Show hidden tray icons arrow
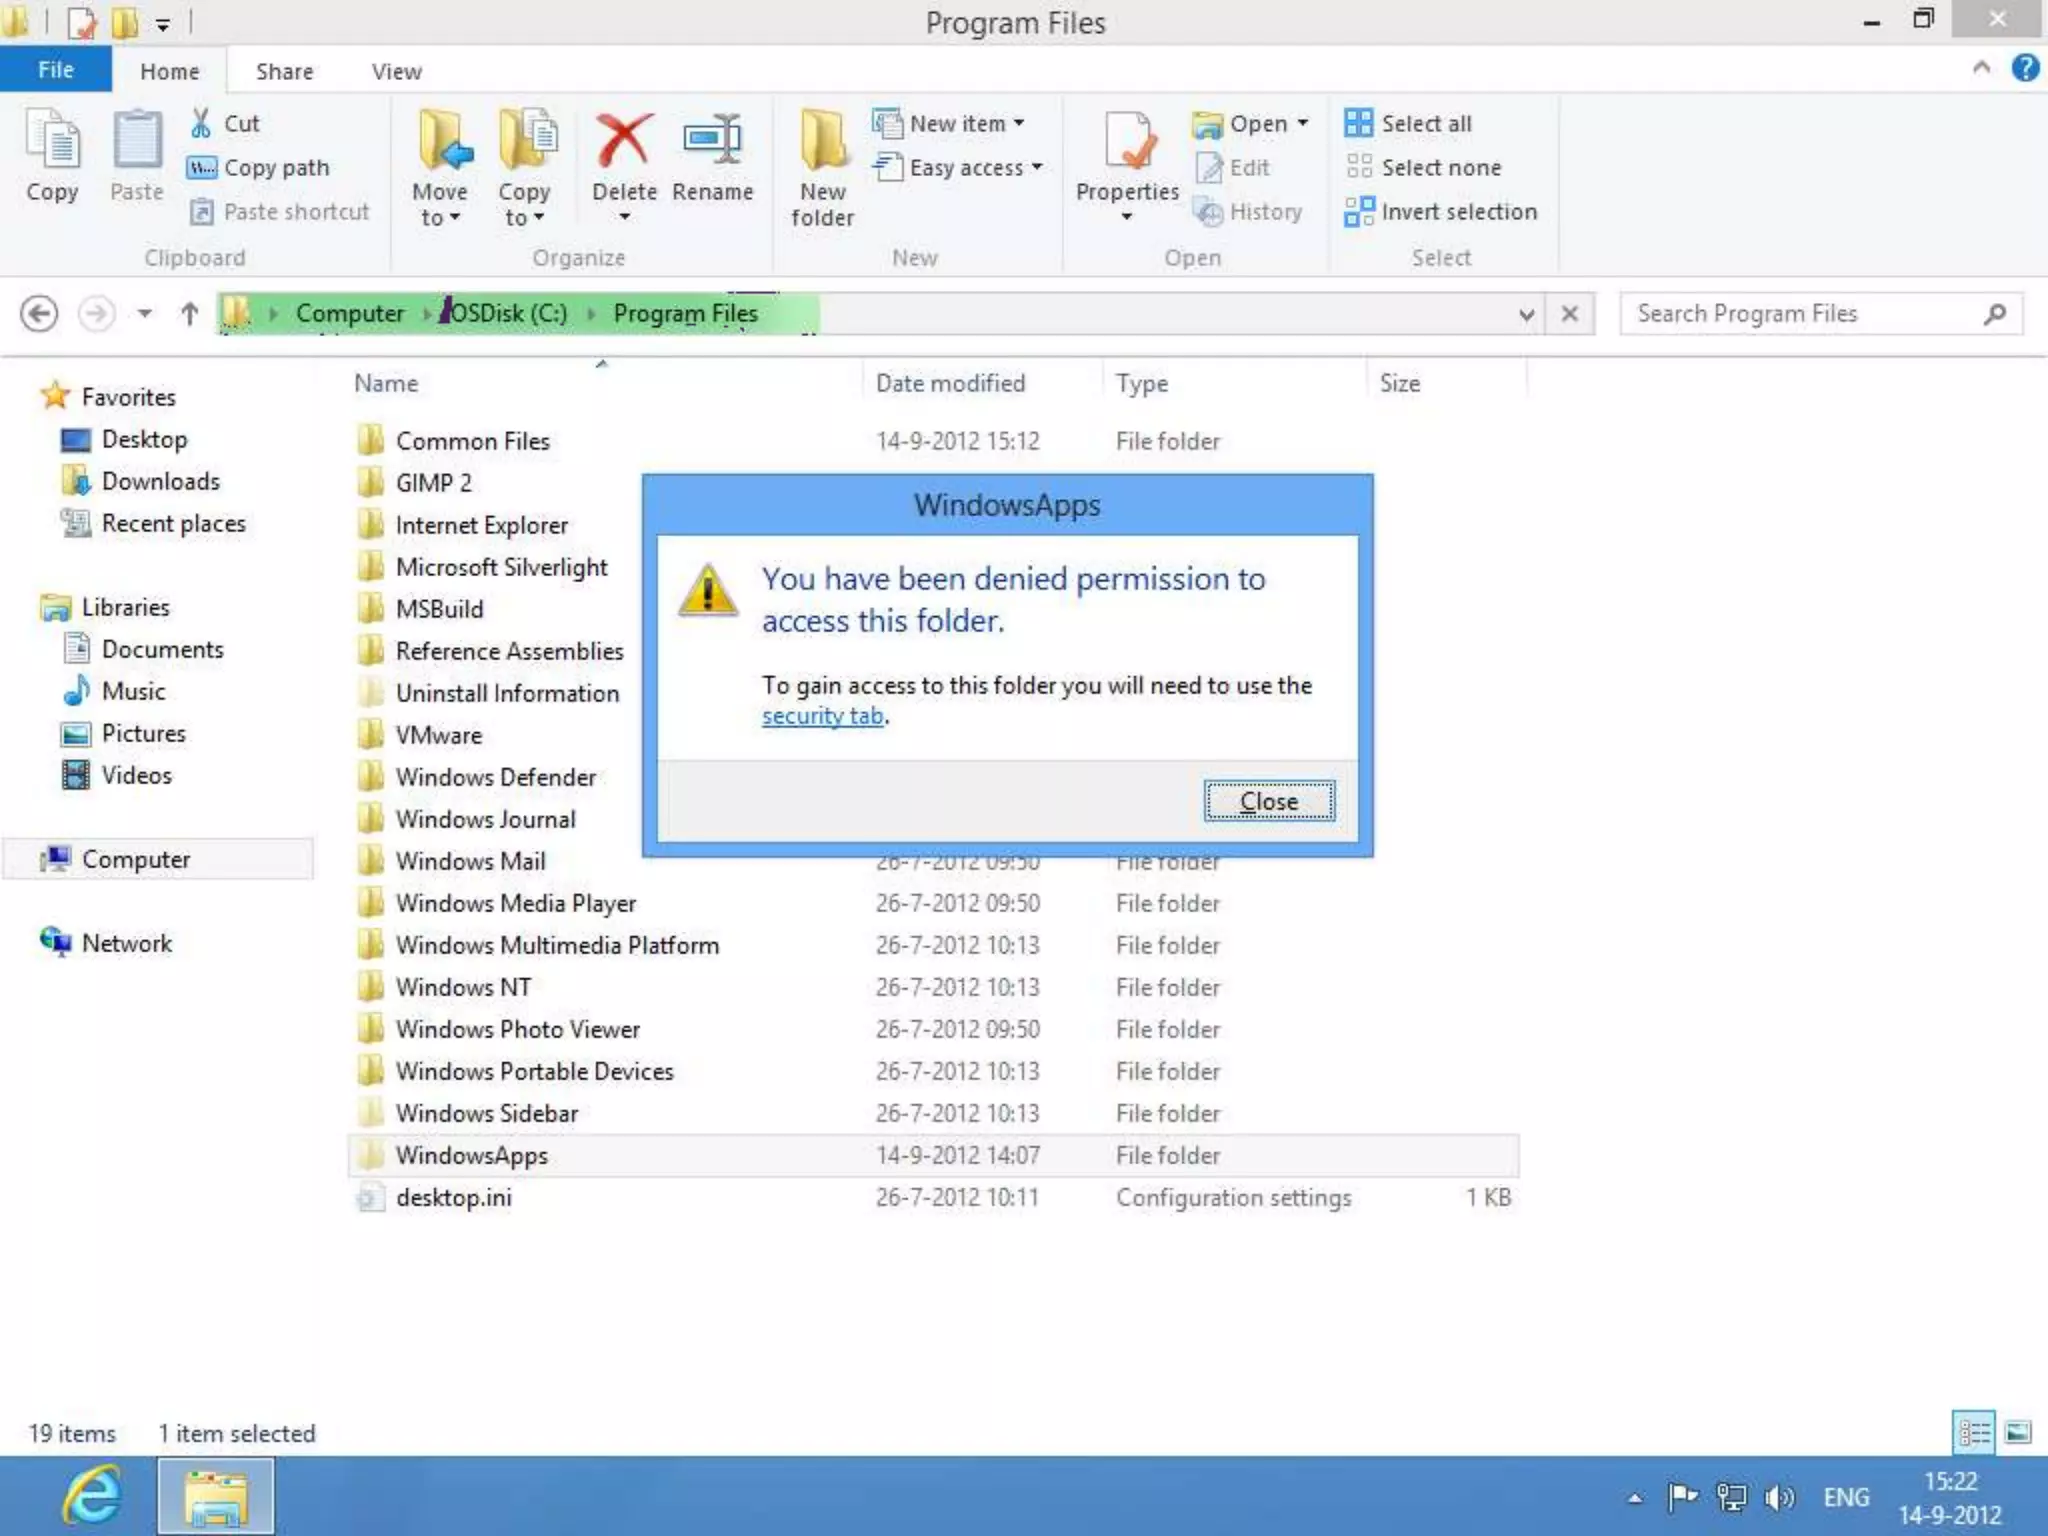The height and width of the screenshot is (1536, 2048). [x=1634, y=1498]
